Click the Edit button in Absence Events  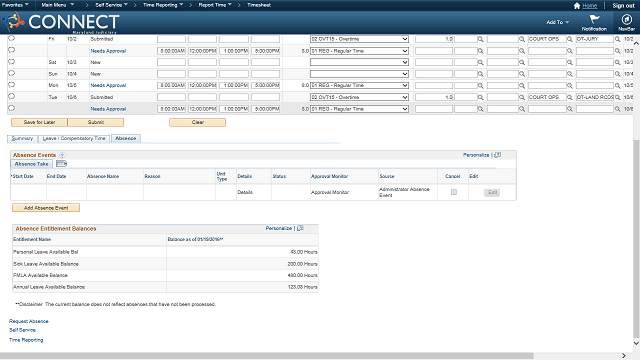[x=492, y=192]
